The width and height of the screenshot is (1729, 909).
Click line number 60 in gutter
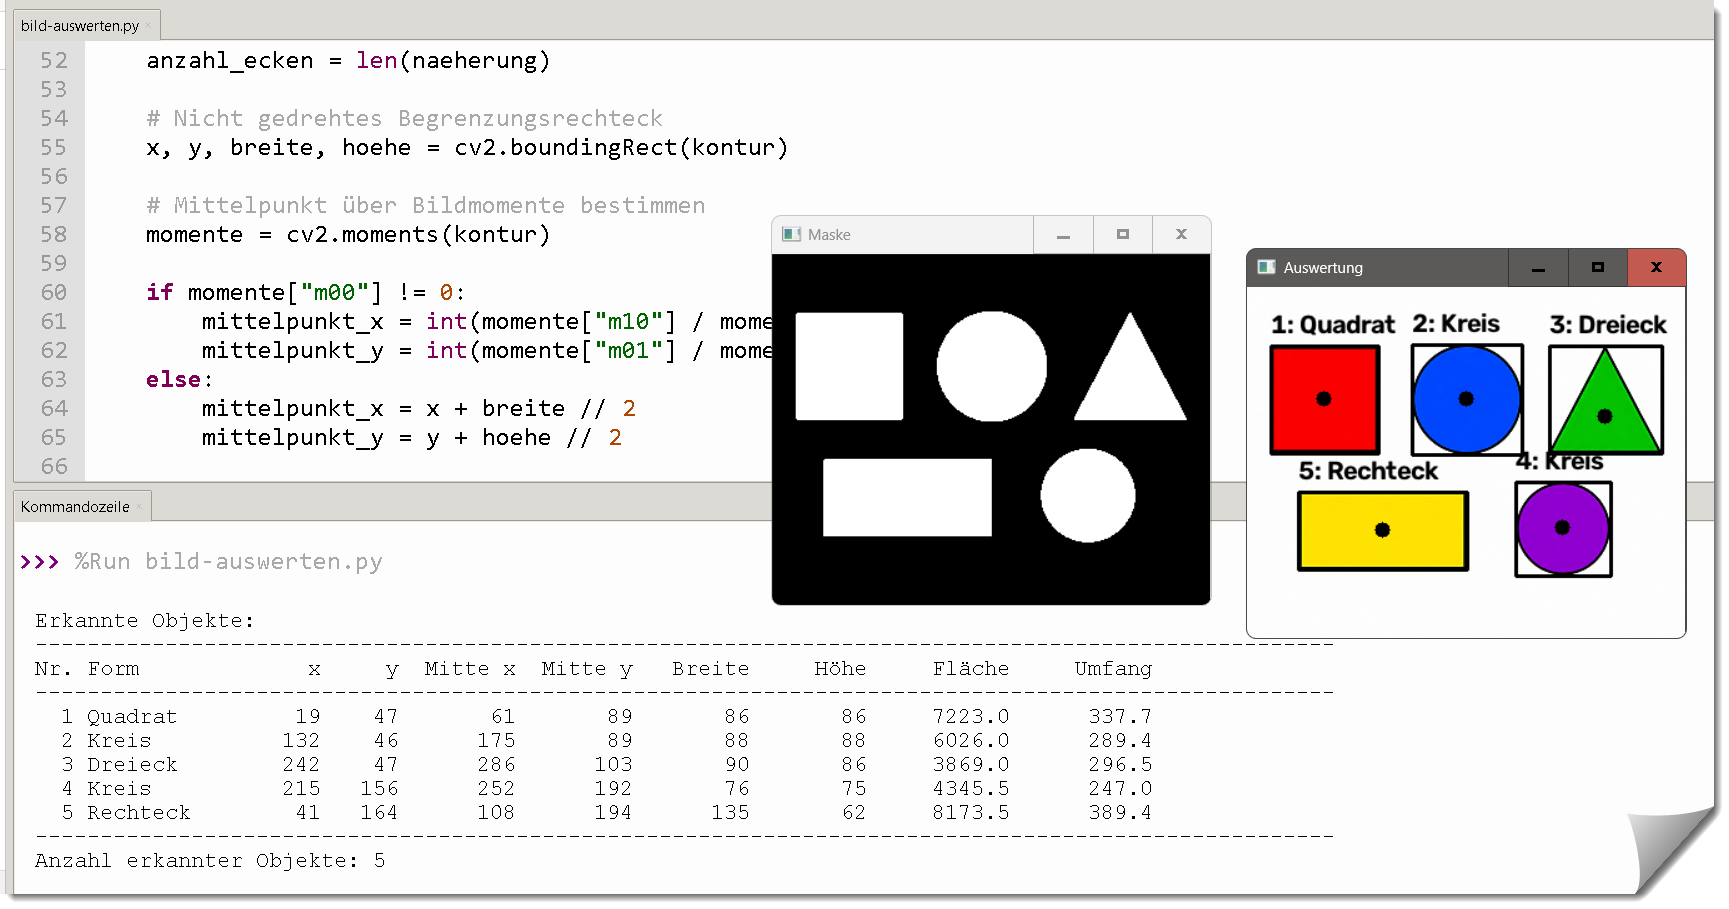pos(54,293)
